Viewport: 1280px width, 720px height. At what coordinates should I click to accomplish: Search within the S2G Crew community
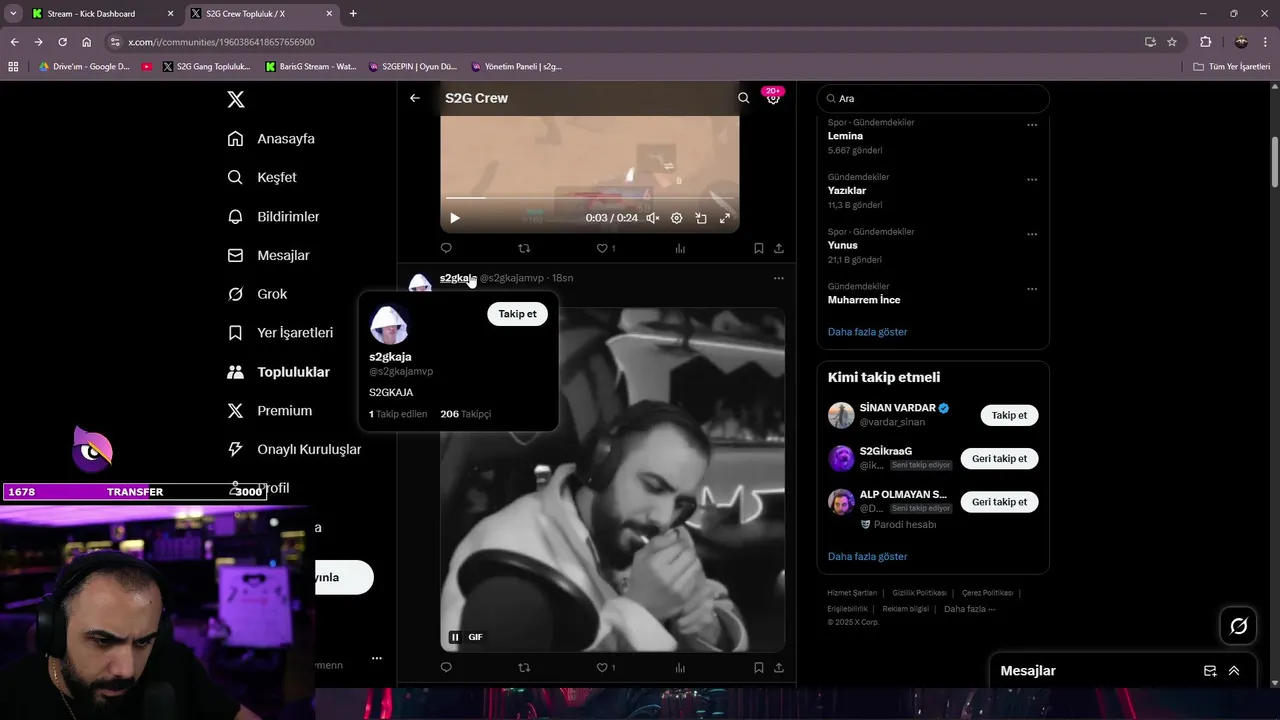[743, 98]
